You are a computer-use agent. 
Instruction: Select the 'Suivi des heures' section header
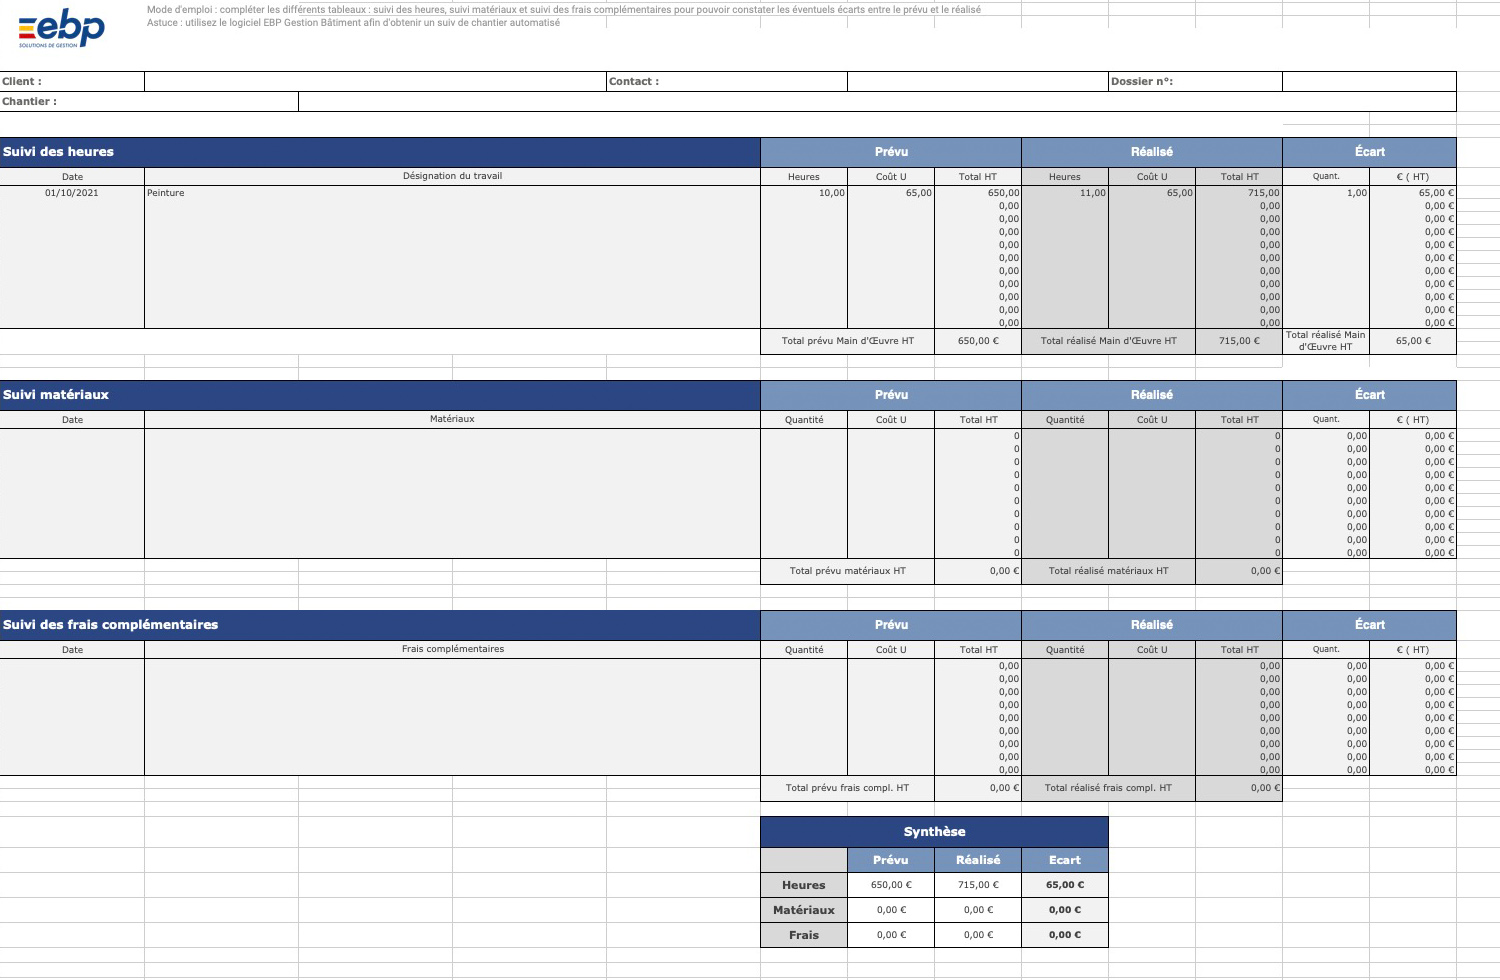coord(380,152)
